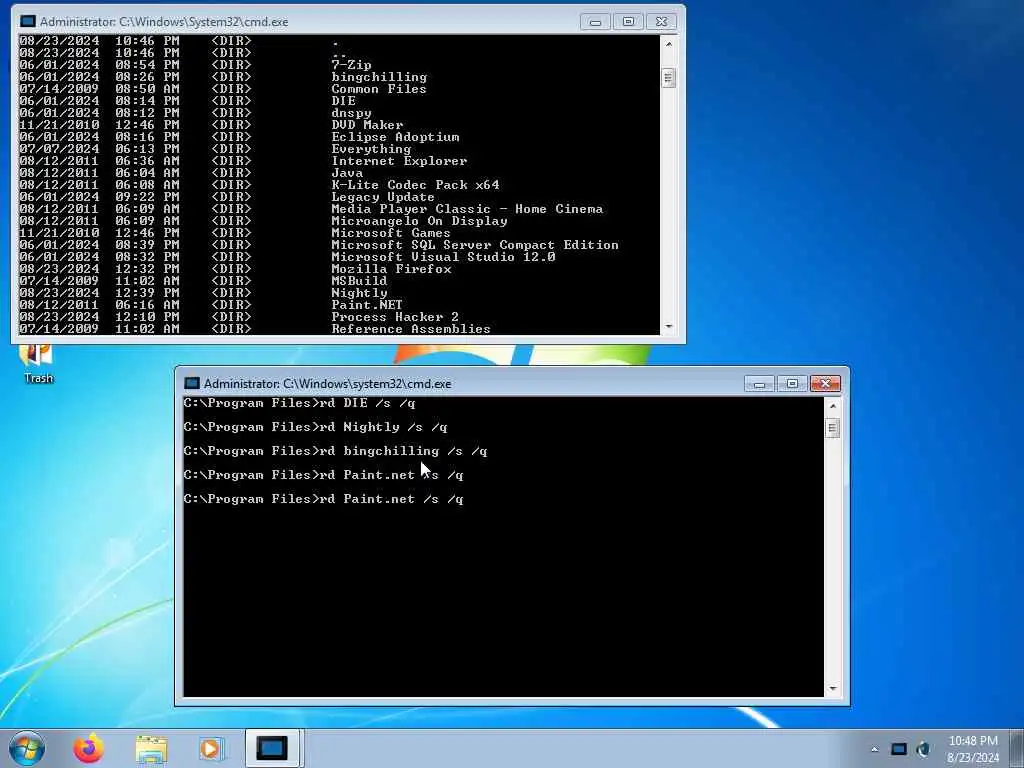Click 'Microsoft Visual Studio 12.0' entry
1024x768 pixels.
[443, 257]
